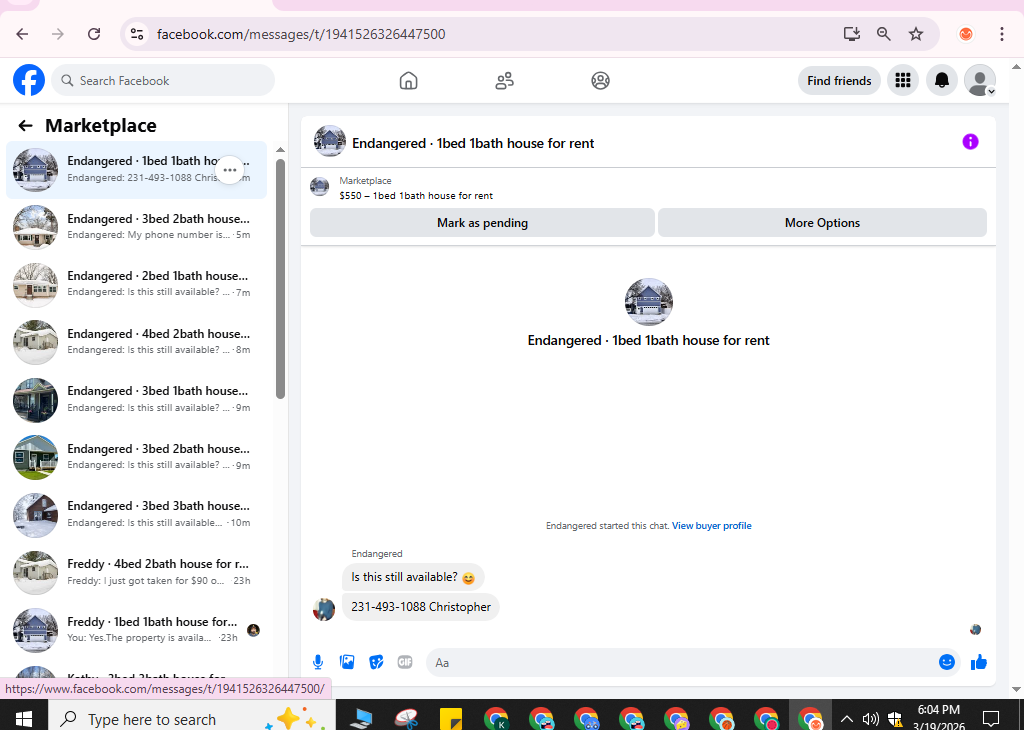Open the Chrome three-dot menu
This screenshot has height=730, width=1024.
1001,34
